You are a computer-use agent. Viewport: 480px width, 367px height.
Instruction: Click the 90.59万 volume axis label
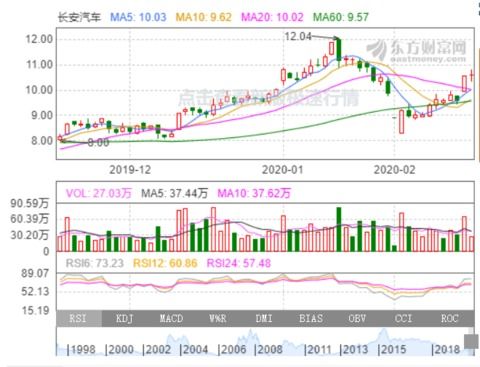pyautogui.click(x=30, y=203)
